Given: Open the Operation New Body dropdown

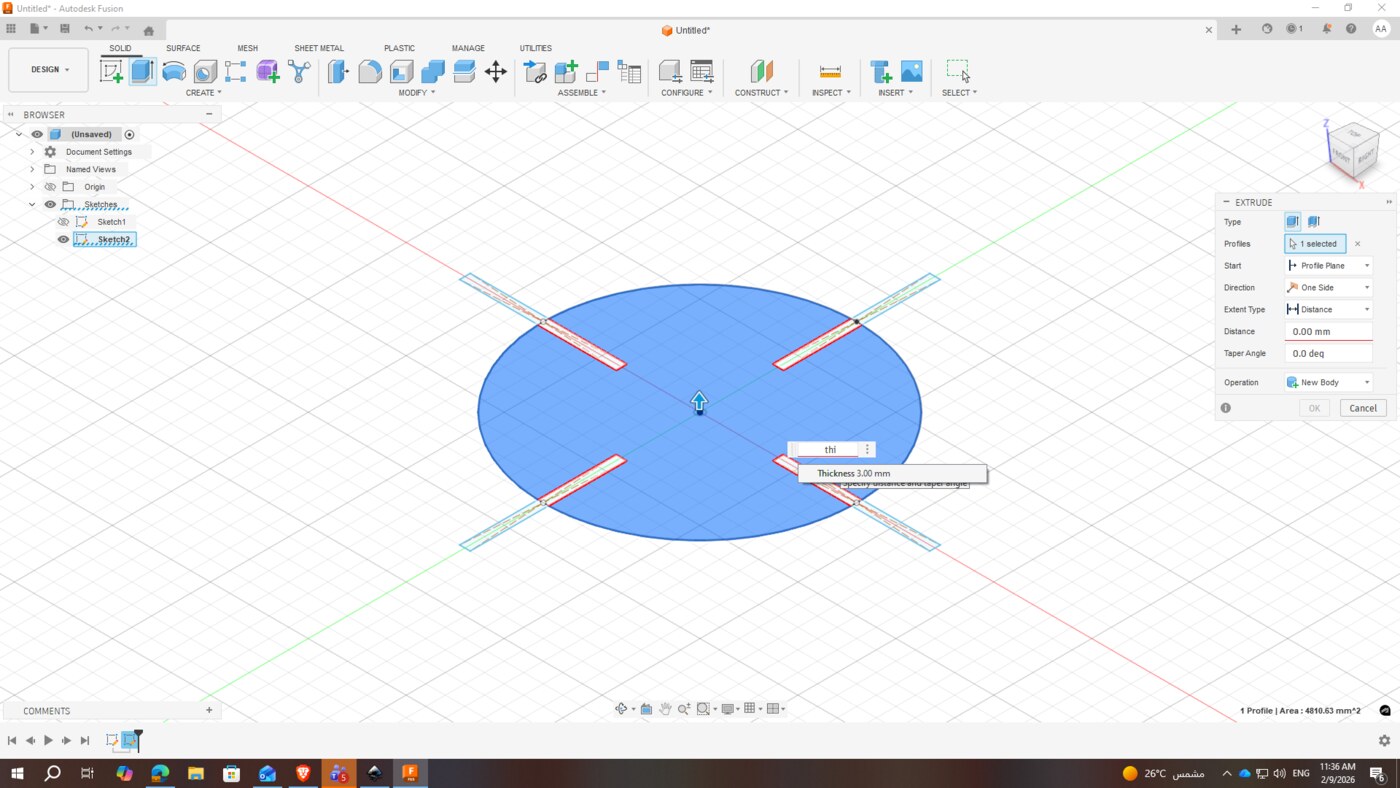Looking at the screenshot, I should click(1328, 382).
